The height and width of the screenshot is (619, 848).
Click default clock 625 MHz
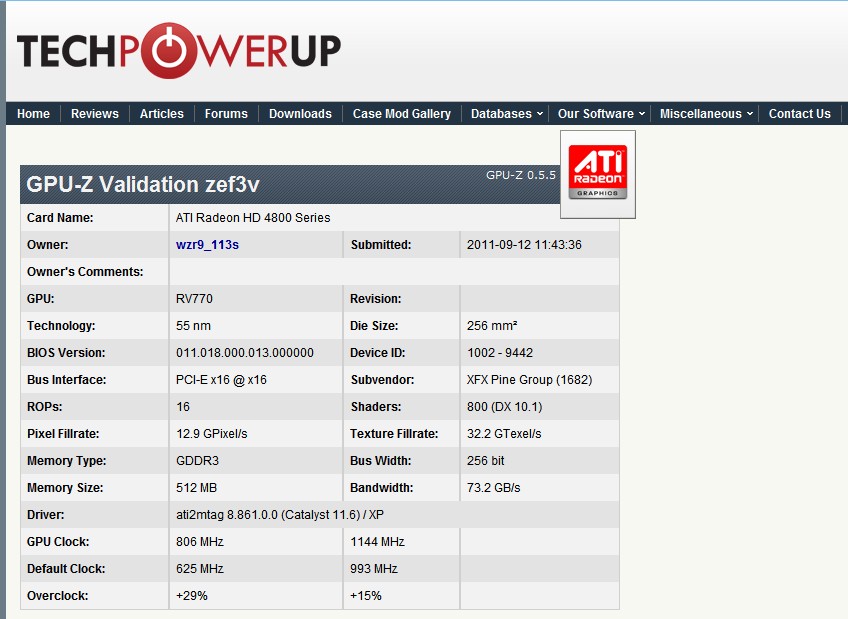point(200,569)
